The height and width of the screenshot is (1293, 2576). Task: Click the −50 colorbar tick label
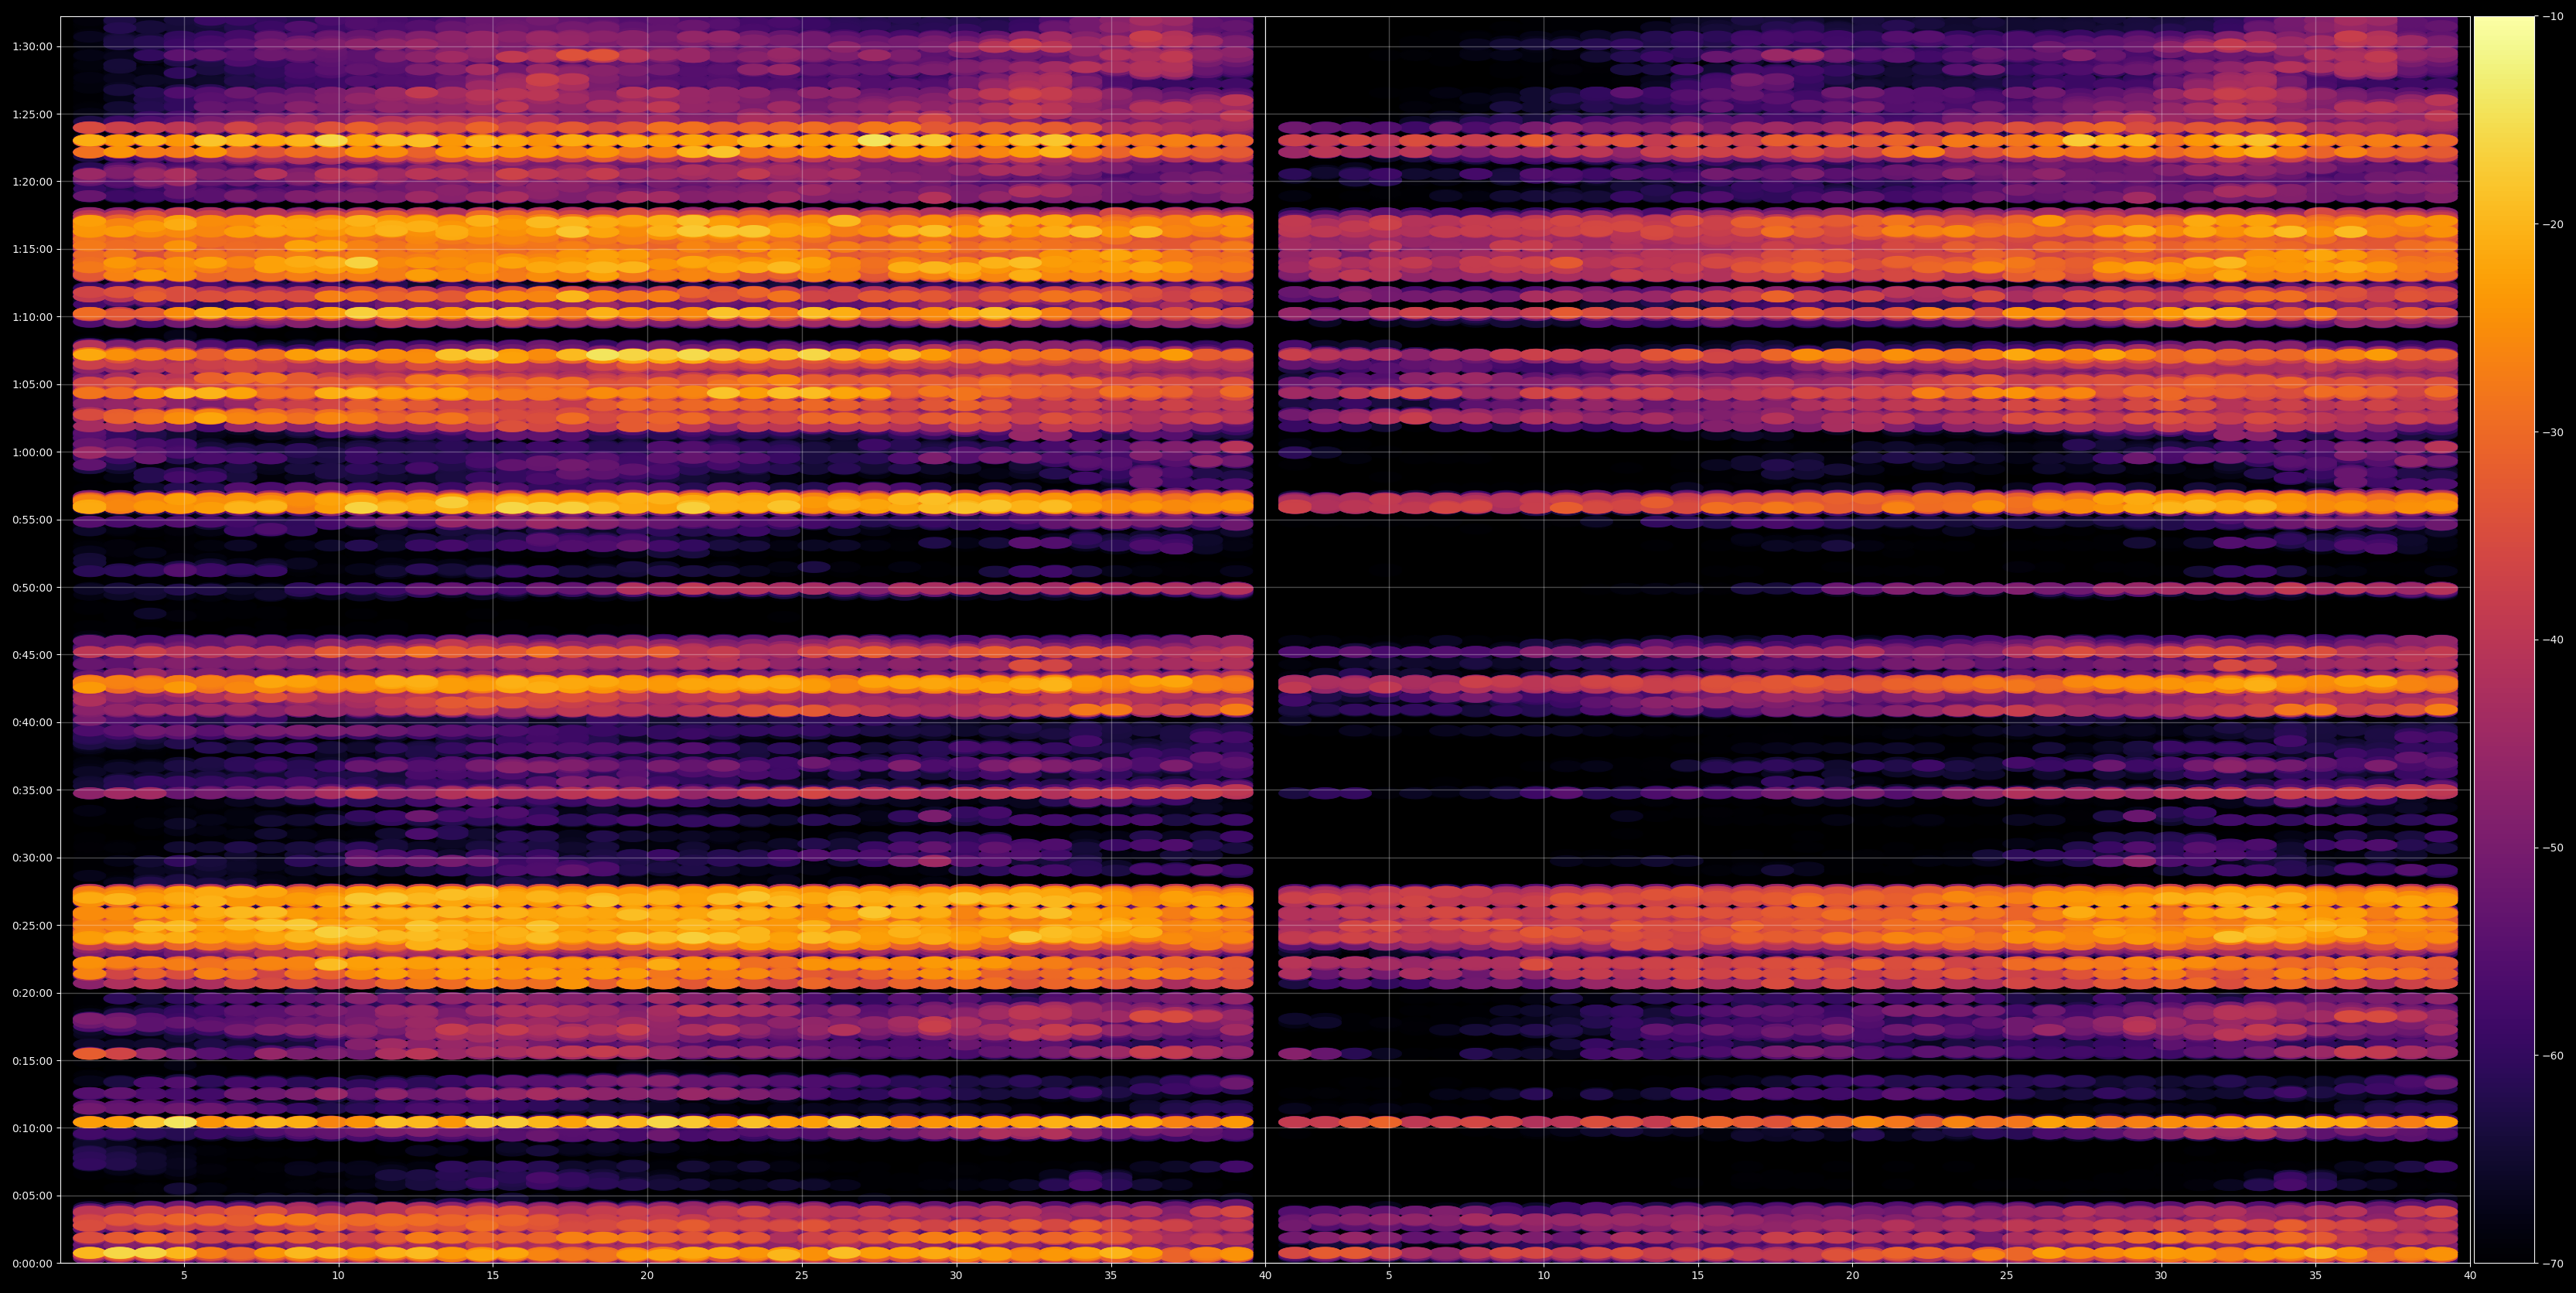click(x=2553, y=848)
